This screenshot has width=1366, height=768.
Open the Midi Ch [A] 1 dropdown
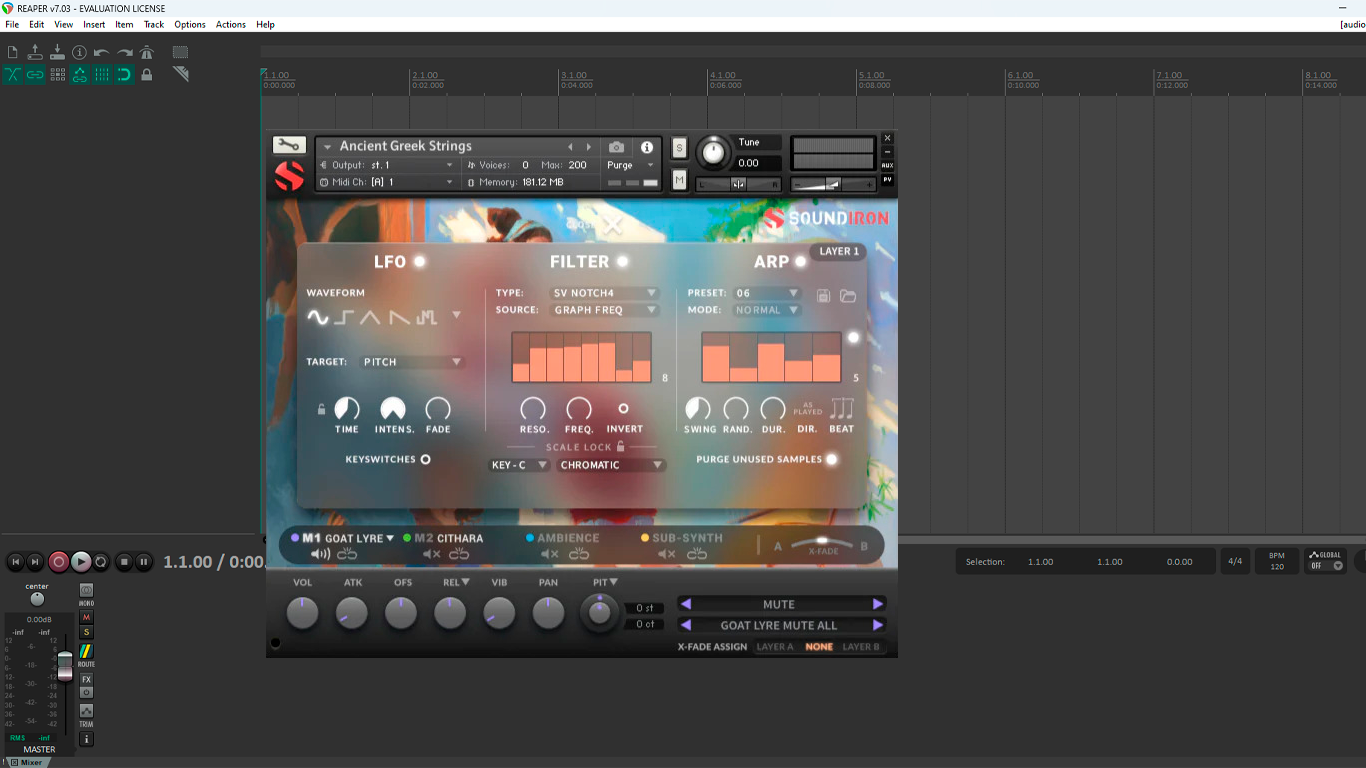(387, 182)
